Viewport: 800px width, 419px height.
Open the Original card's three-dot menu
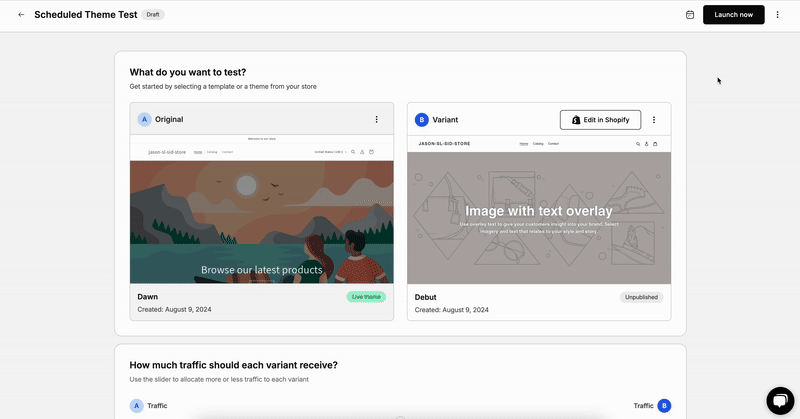pos(377,119)
